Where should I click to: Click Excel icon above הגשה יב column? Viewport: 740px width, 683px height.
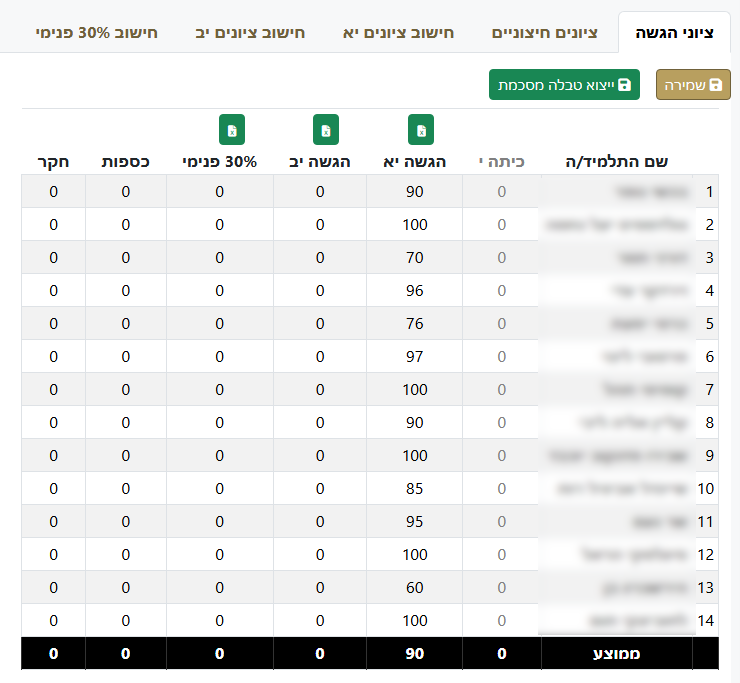click(x=326, y=130)
